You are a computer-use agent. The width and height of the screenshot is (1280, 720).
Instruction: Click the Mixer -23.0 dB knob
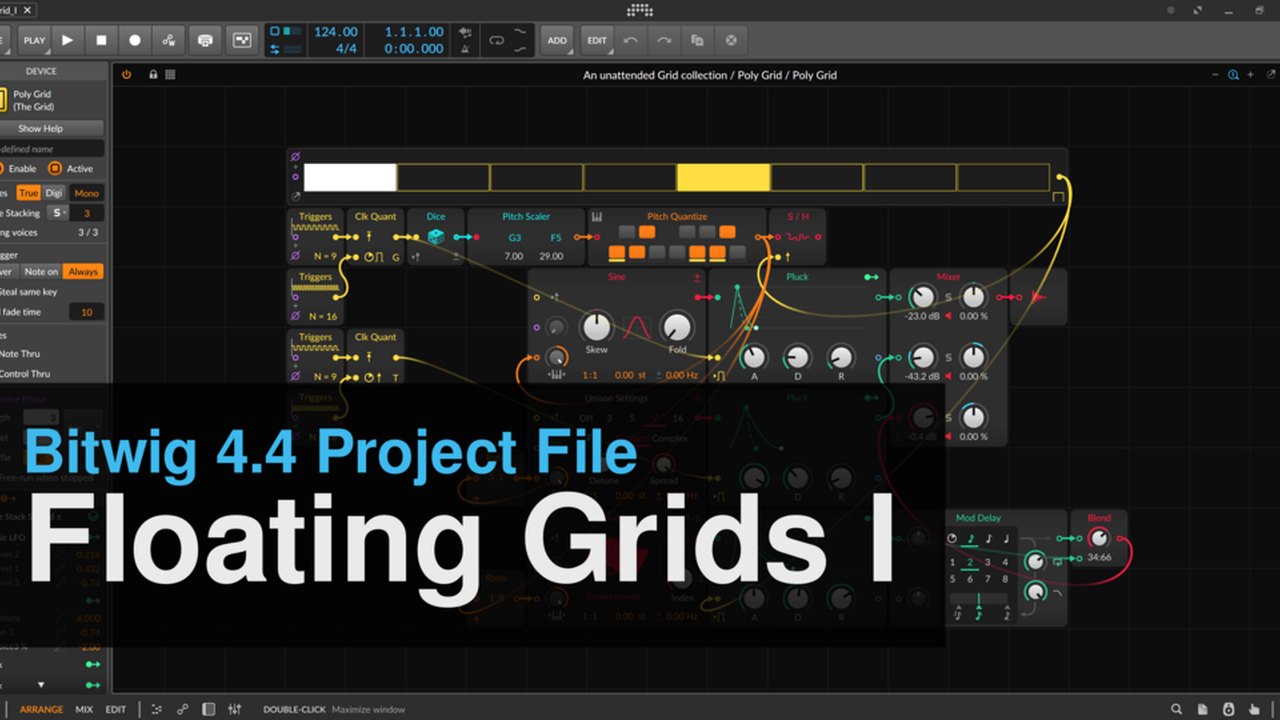click(920, 297)
